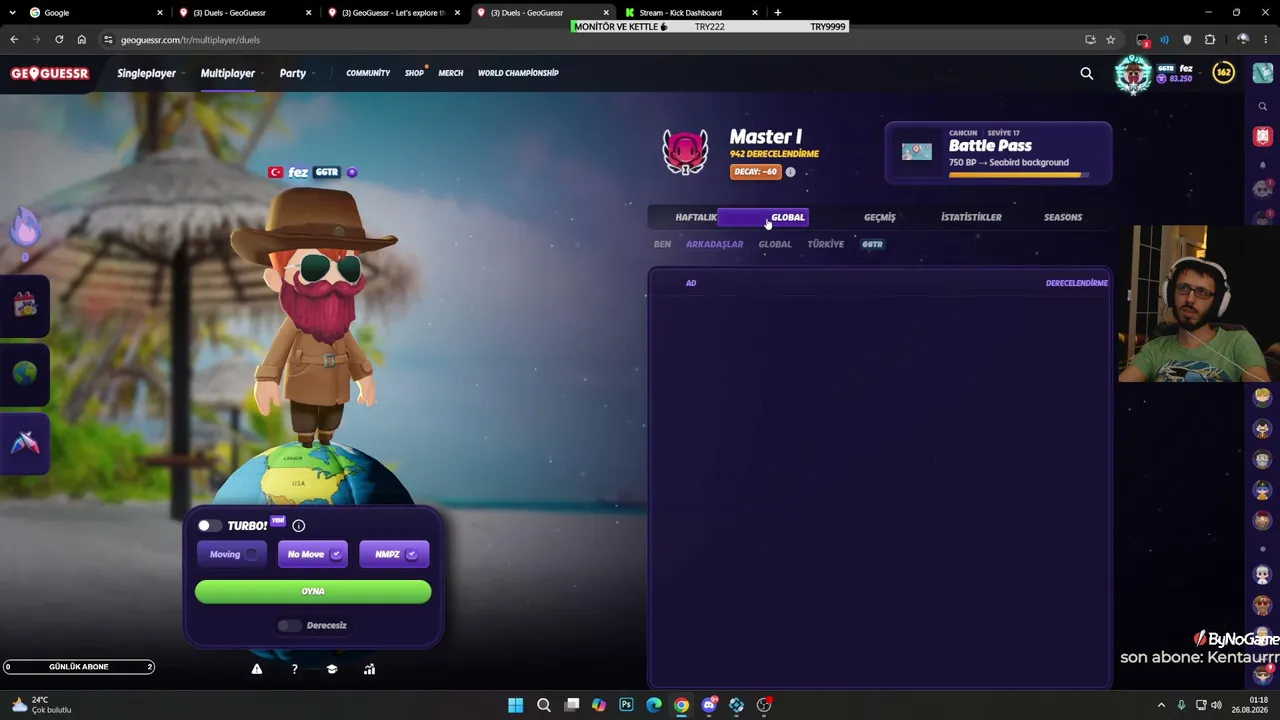Open Windows taskbar search
This screenshot has height=720, width=1280.
tap(544, 705)
